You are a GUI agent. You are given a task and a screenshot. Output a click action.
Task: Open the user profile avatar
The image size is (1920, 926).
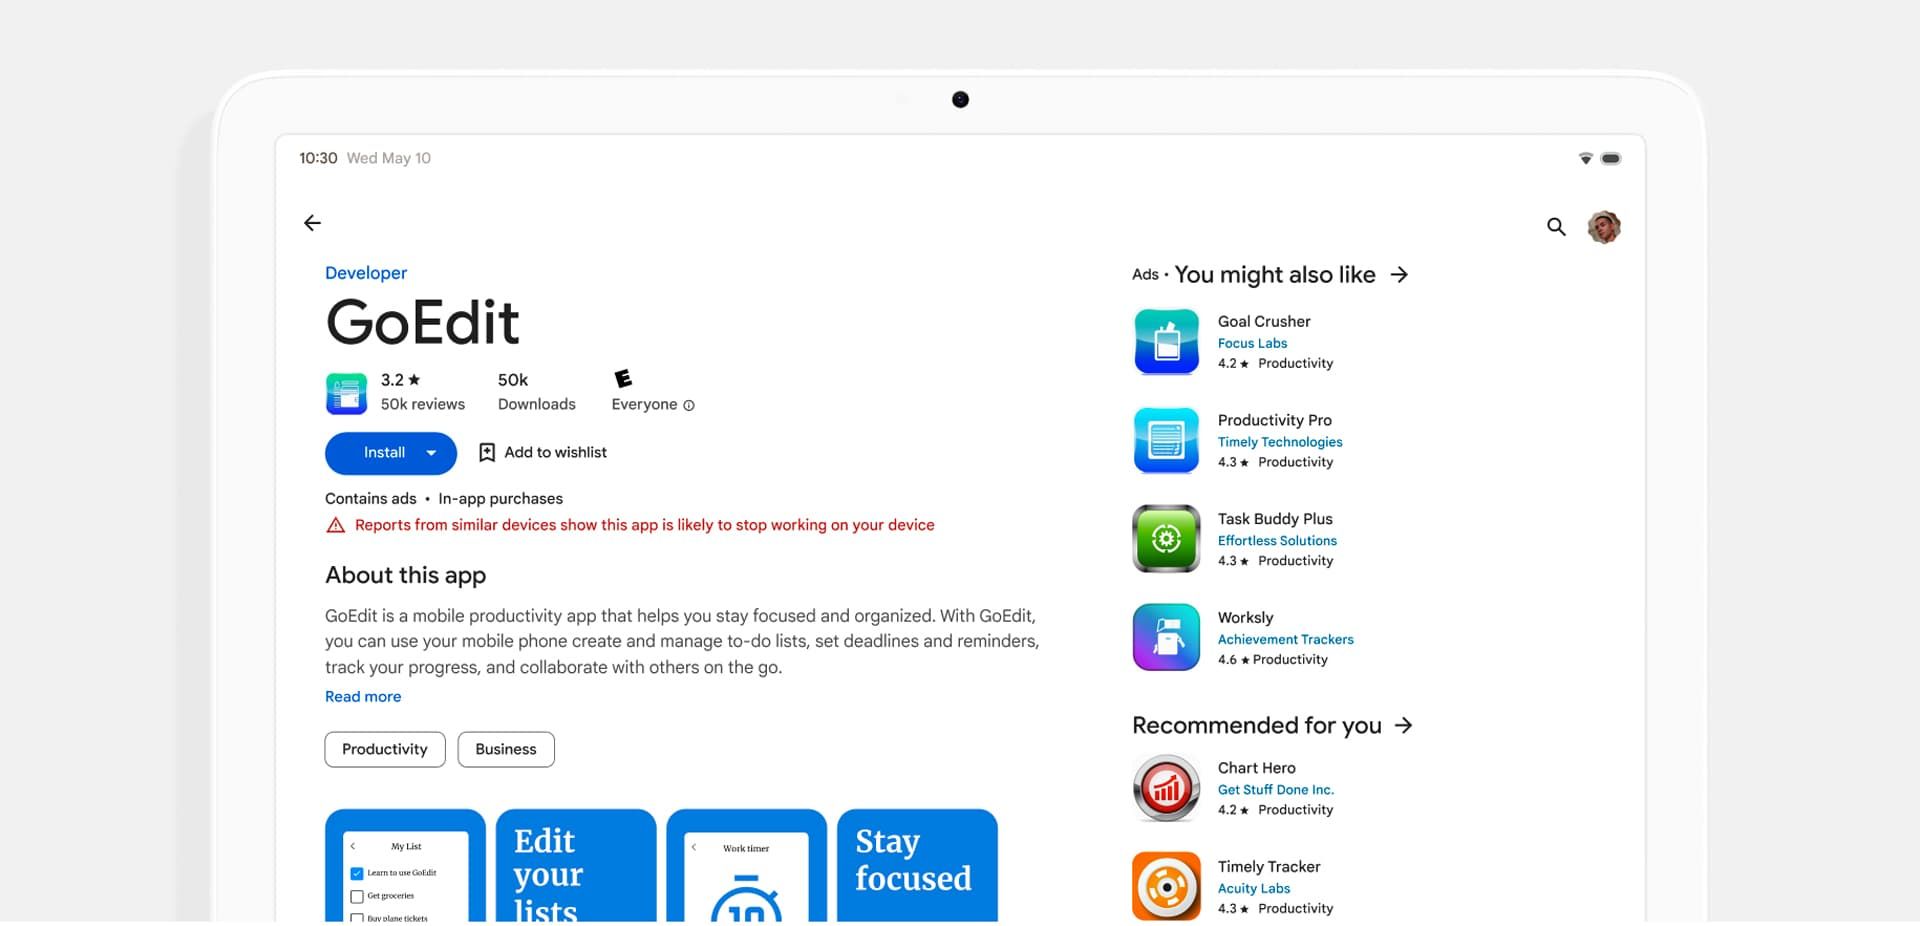(1604, 227)
